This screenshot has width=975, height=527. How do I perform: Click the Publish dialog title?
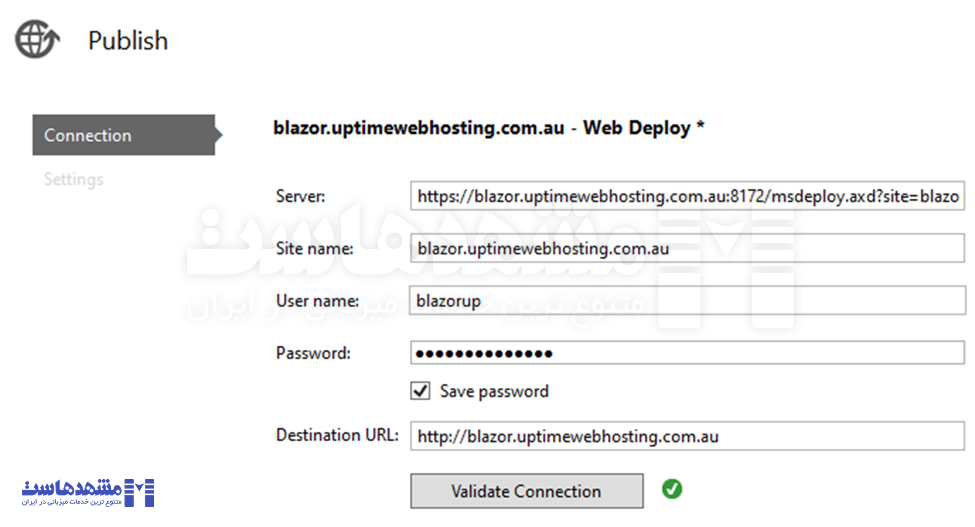[x=128, y=41]
